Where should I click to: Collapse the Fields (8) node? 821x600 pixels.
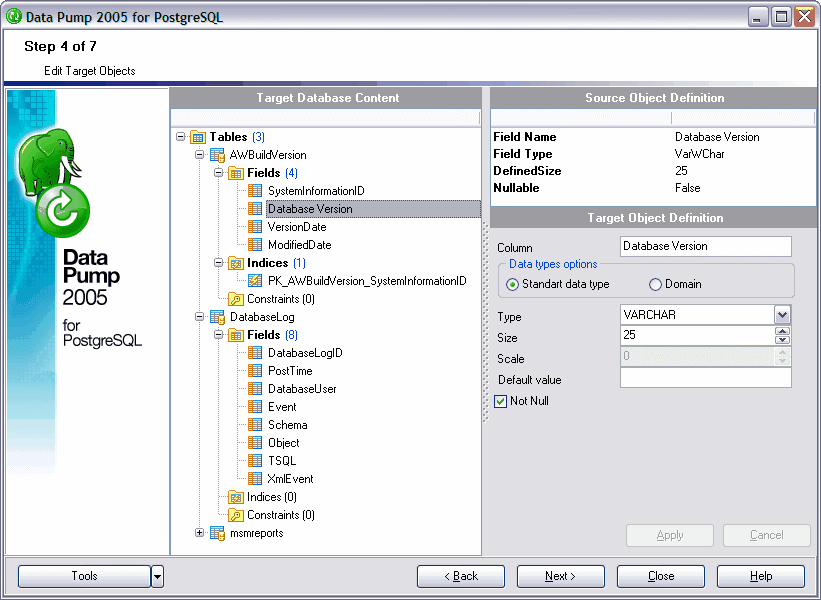[x=218, y=335]
